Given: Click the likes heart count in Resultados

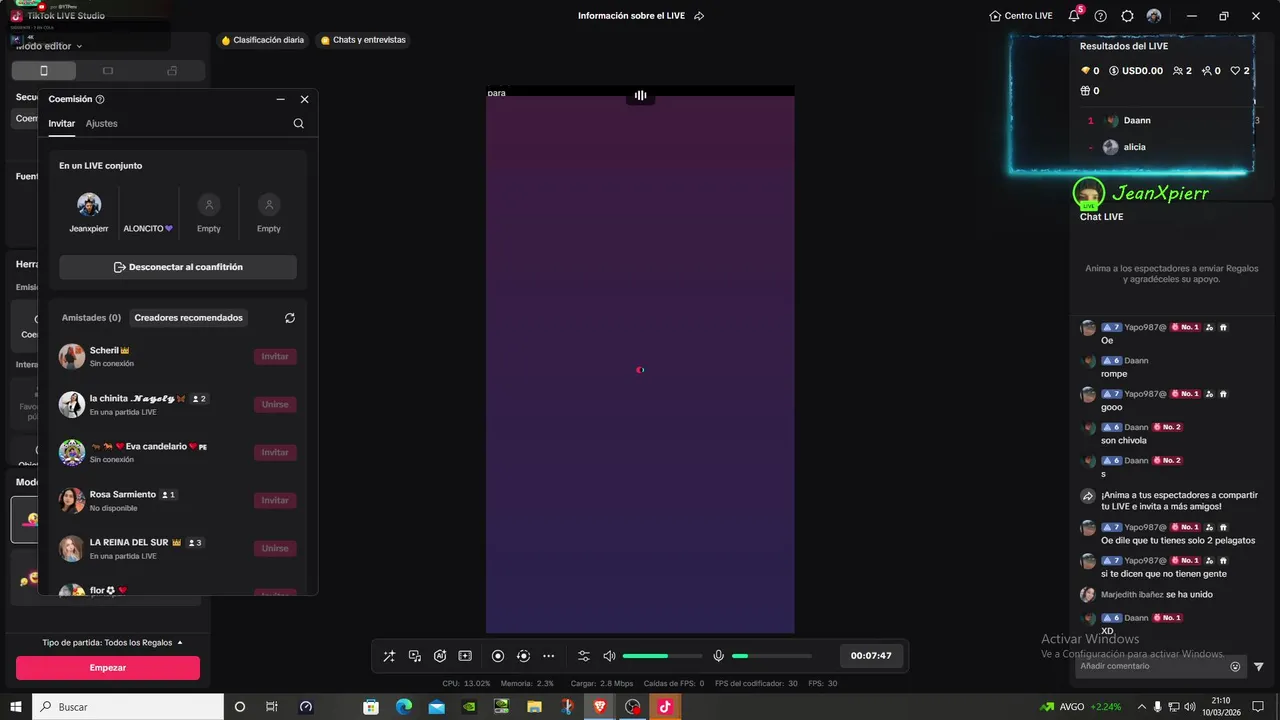Looking at the screenshot, I should 1240,71.
